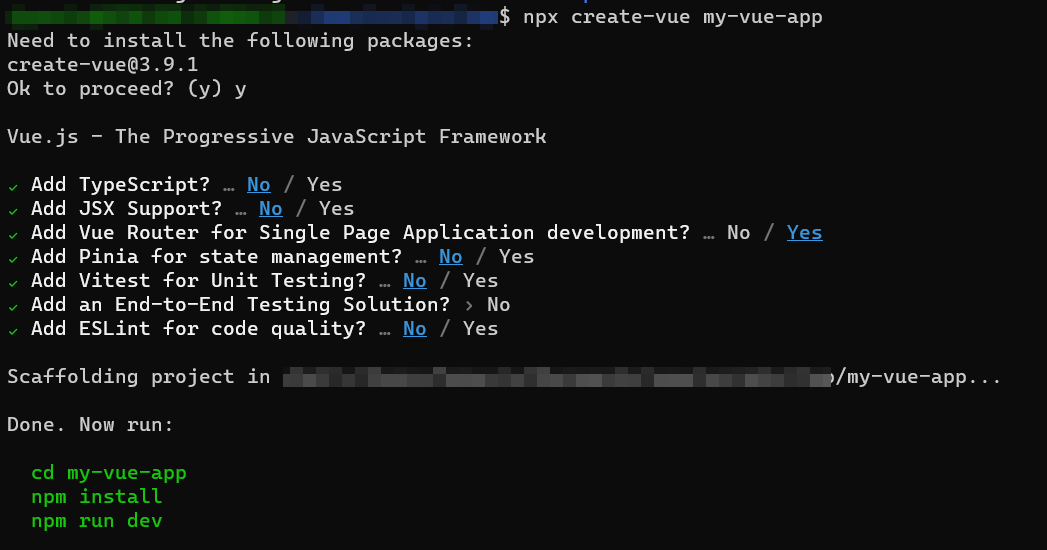Select 'No' for Add Vue Router
Viewport: 1047px width, 550px height.
click(x=739, y=233)
